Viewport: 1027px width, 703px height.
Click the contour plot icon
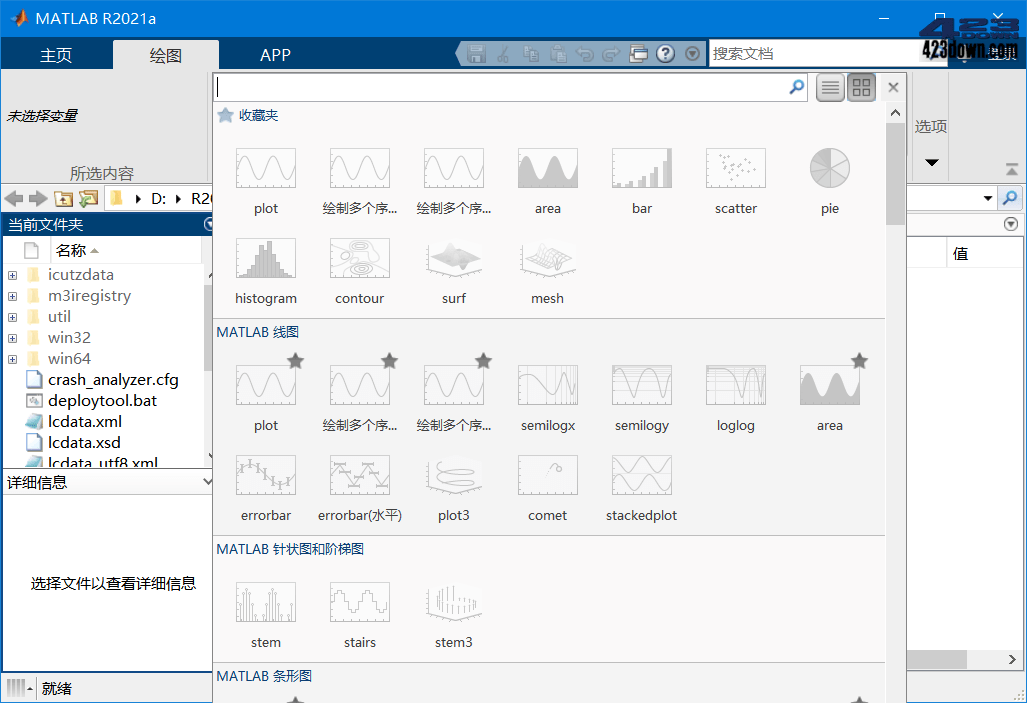(359, 258)
